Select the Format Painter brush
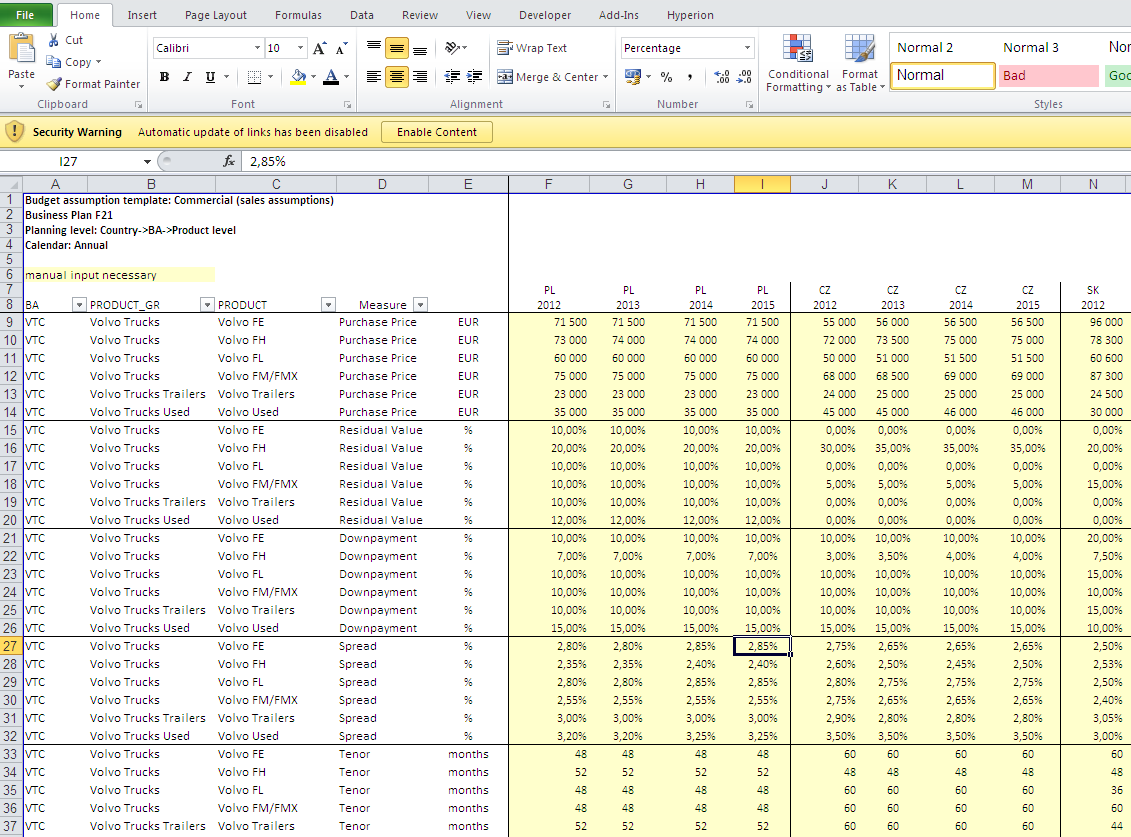 click(x=54, y=84)
